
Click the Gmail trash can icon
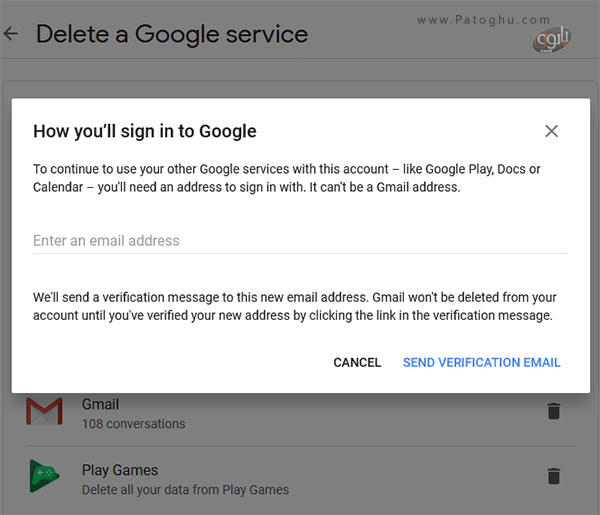pos(554,411)
